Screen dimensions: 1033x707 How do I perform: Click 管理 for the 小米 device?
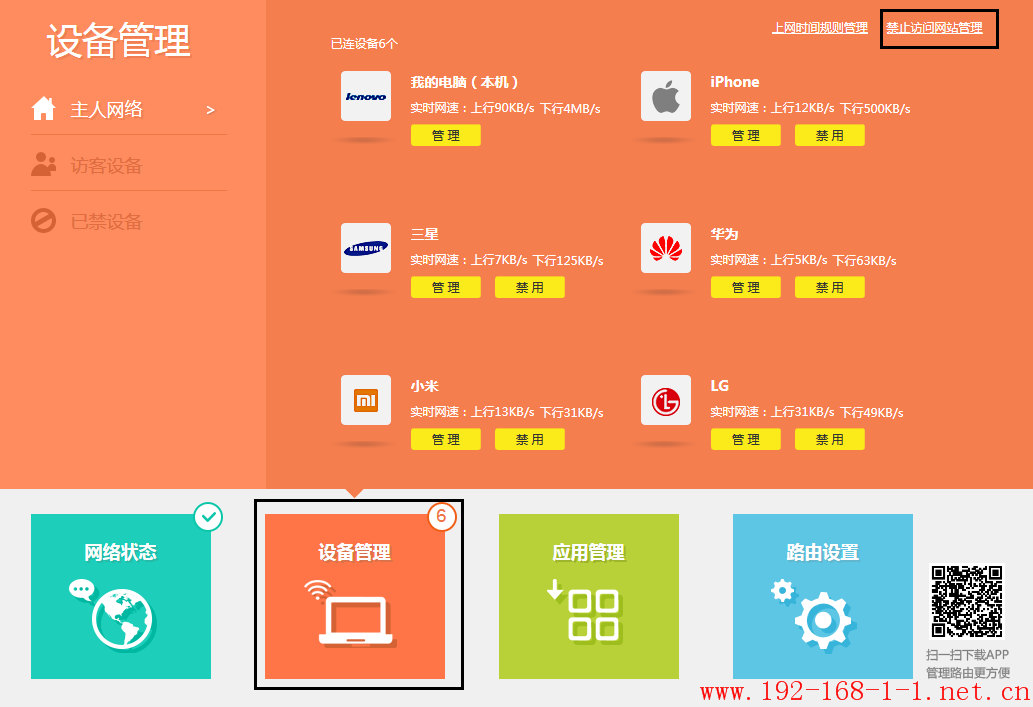point(446,439)
